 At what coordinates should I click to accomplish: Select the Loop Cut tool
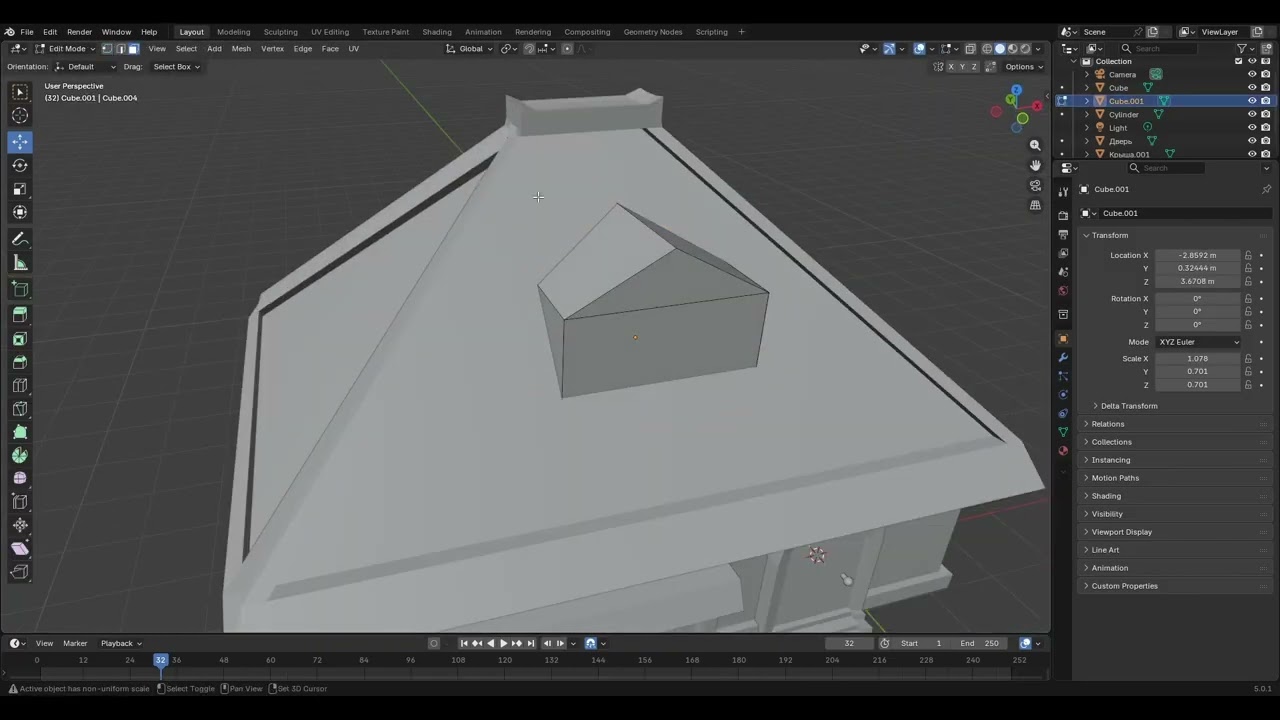(x=20, y=385)
